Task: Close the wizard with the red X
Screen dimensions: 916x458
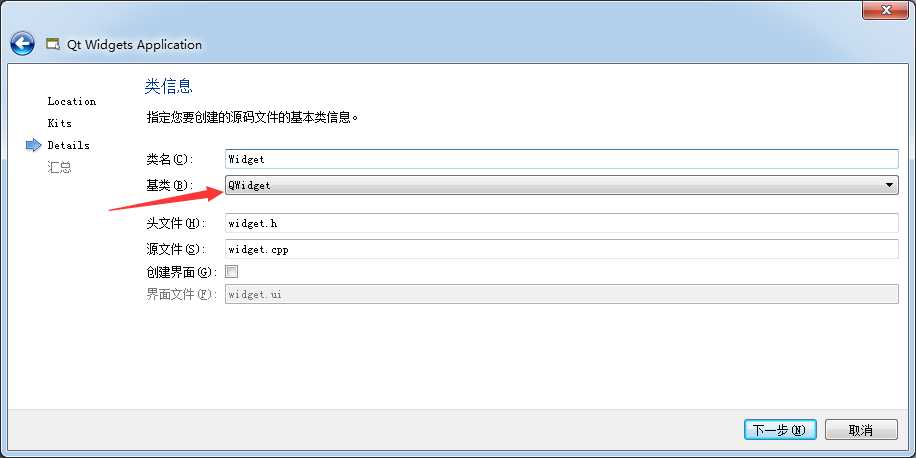Action: click(886, 9)
